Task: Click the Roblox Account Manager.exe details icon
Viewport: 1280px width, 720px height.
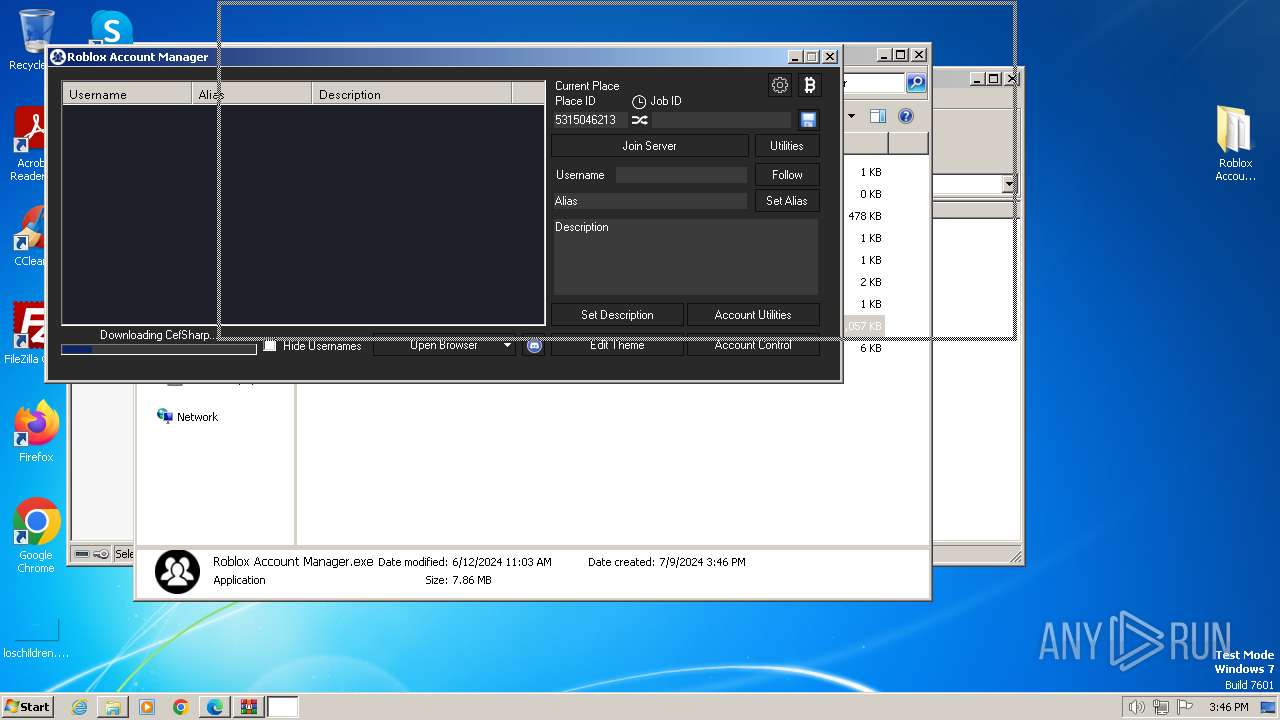Action: [177, 571]
